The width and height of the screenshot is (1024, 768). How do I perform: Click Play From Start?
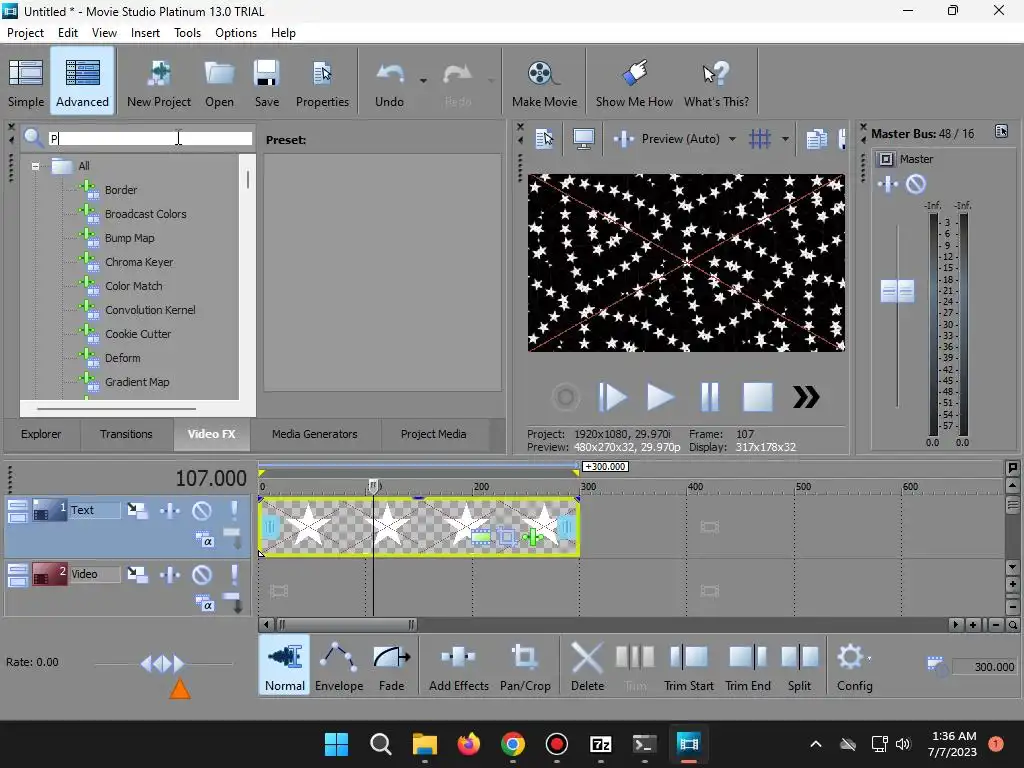tap(613, 396)
